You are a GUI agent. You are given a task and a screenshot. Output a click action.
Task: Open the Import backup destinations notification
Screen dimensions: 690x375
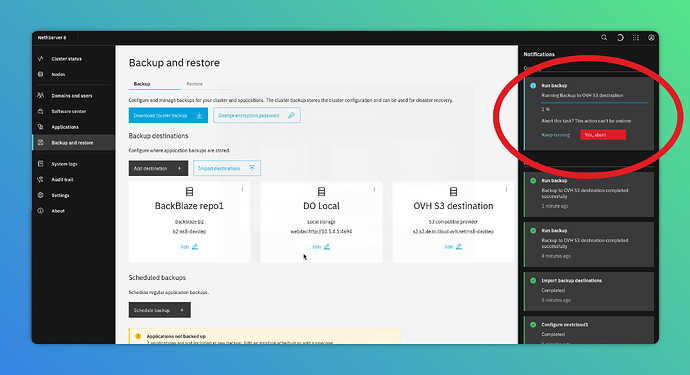[x=589, y=290]
